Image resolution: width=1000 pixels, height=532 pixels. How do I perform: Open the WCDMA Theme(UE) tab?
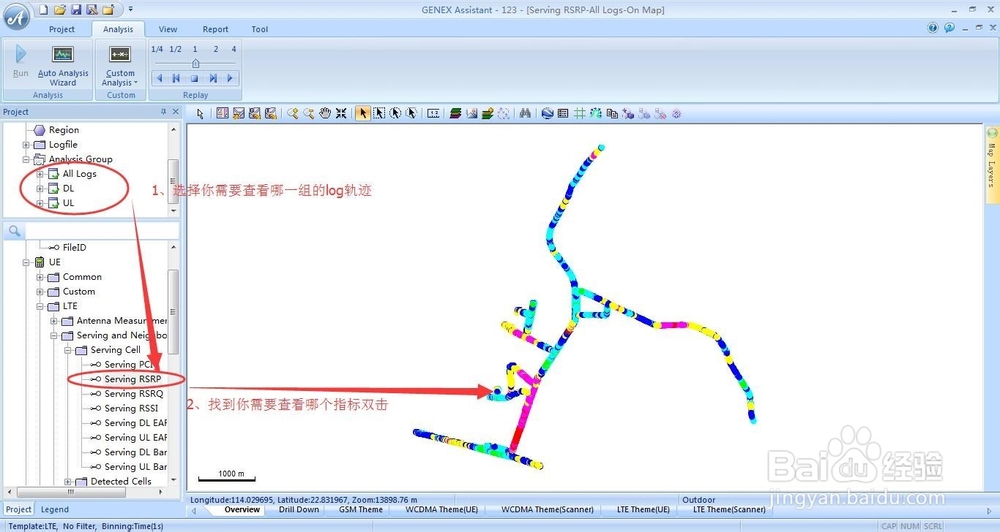pyautogui.click(x=441, y=510)
